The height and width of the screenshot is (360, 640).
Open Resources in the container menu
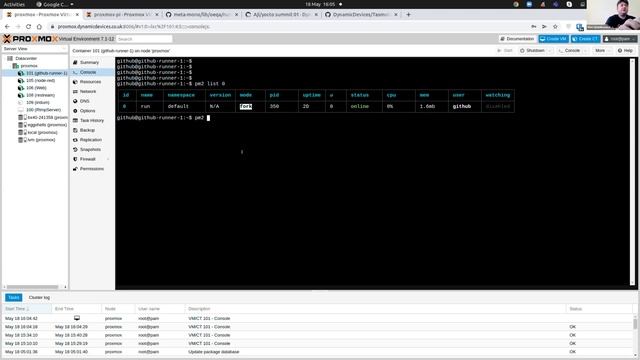pyautogui.click(x=90, y=82)
